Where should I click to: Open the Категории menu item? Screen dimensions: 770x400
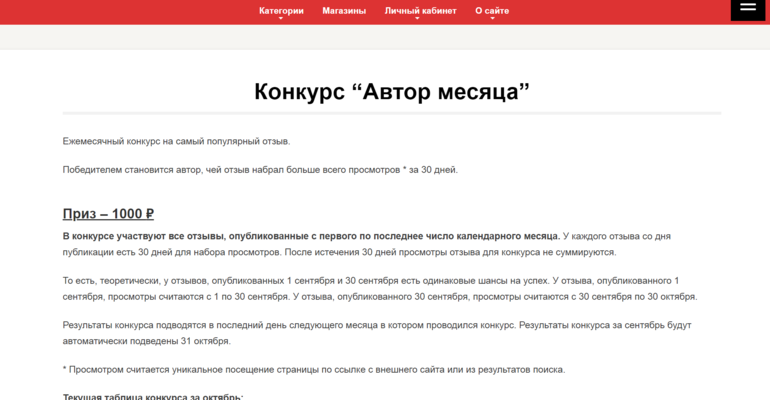click(x=281, y=10)
